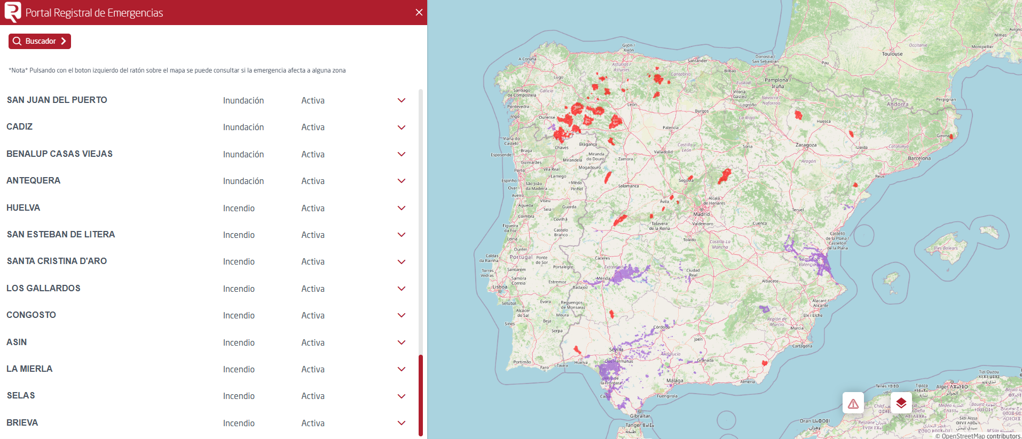Click the emergency list scrollbar thumb

(420, 395)
